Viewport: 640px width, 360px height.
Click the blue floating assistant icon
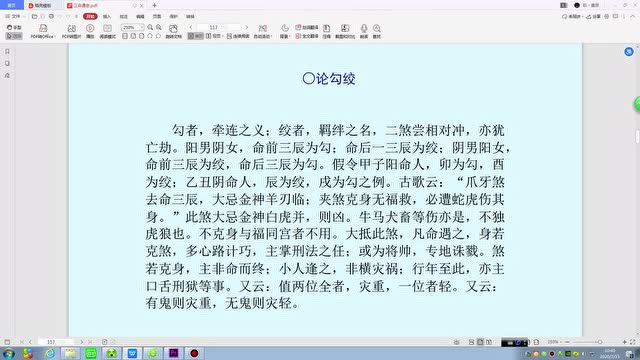pyautogui.click(x=629, y=51)
